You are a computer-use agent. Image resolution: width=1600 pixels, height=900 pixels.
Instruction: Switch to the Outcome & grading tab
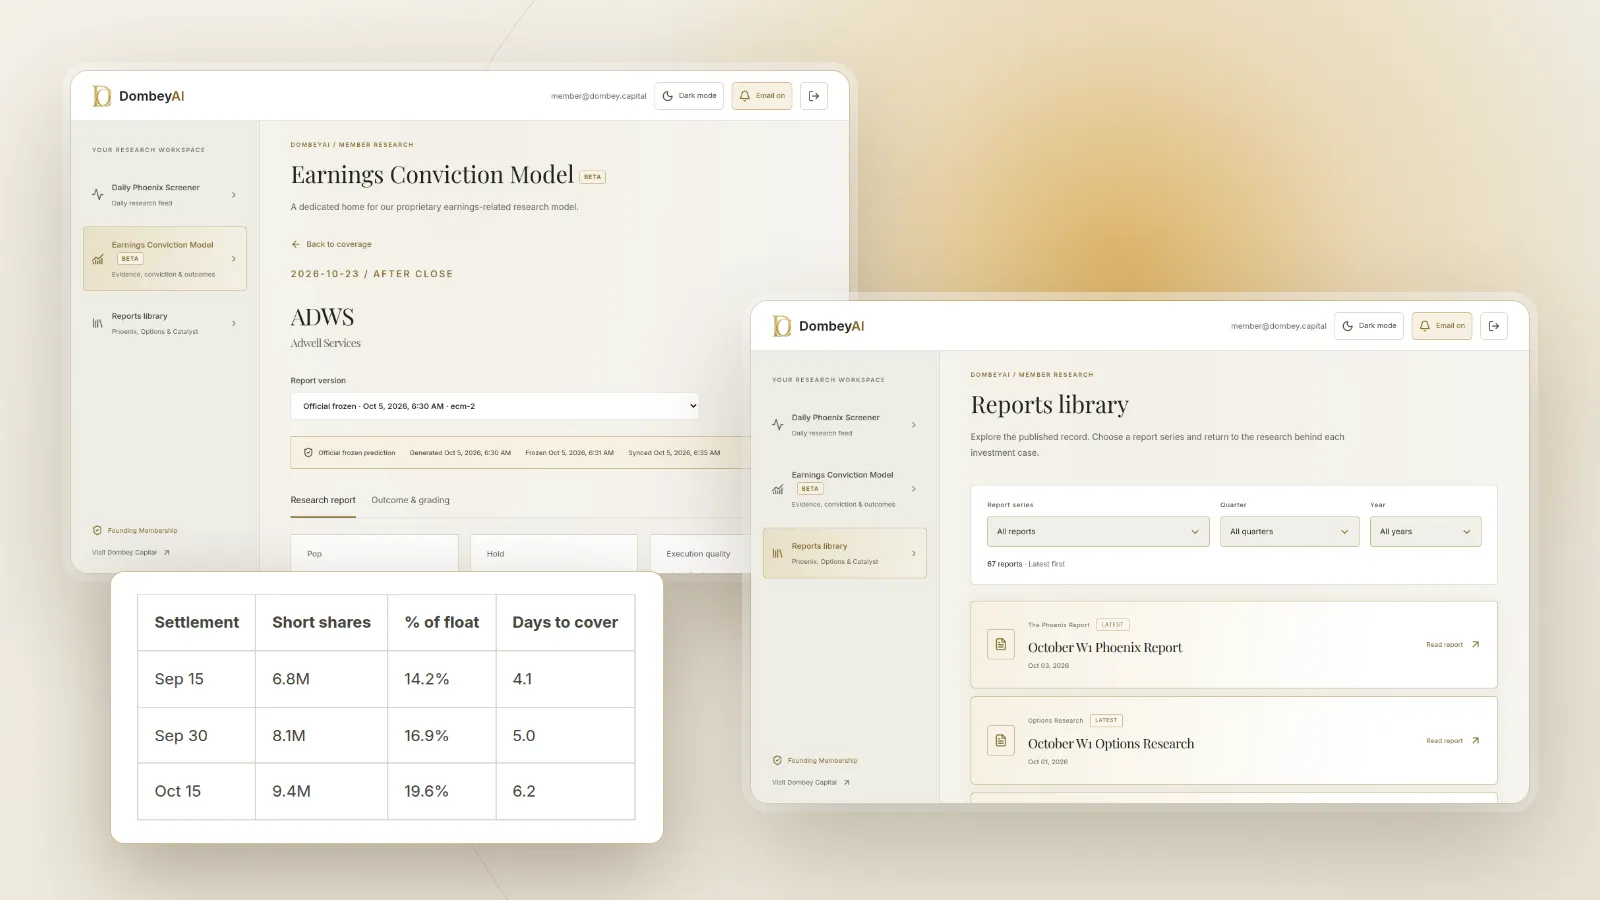pos(410,500)
